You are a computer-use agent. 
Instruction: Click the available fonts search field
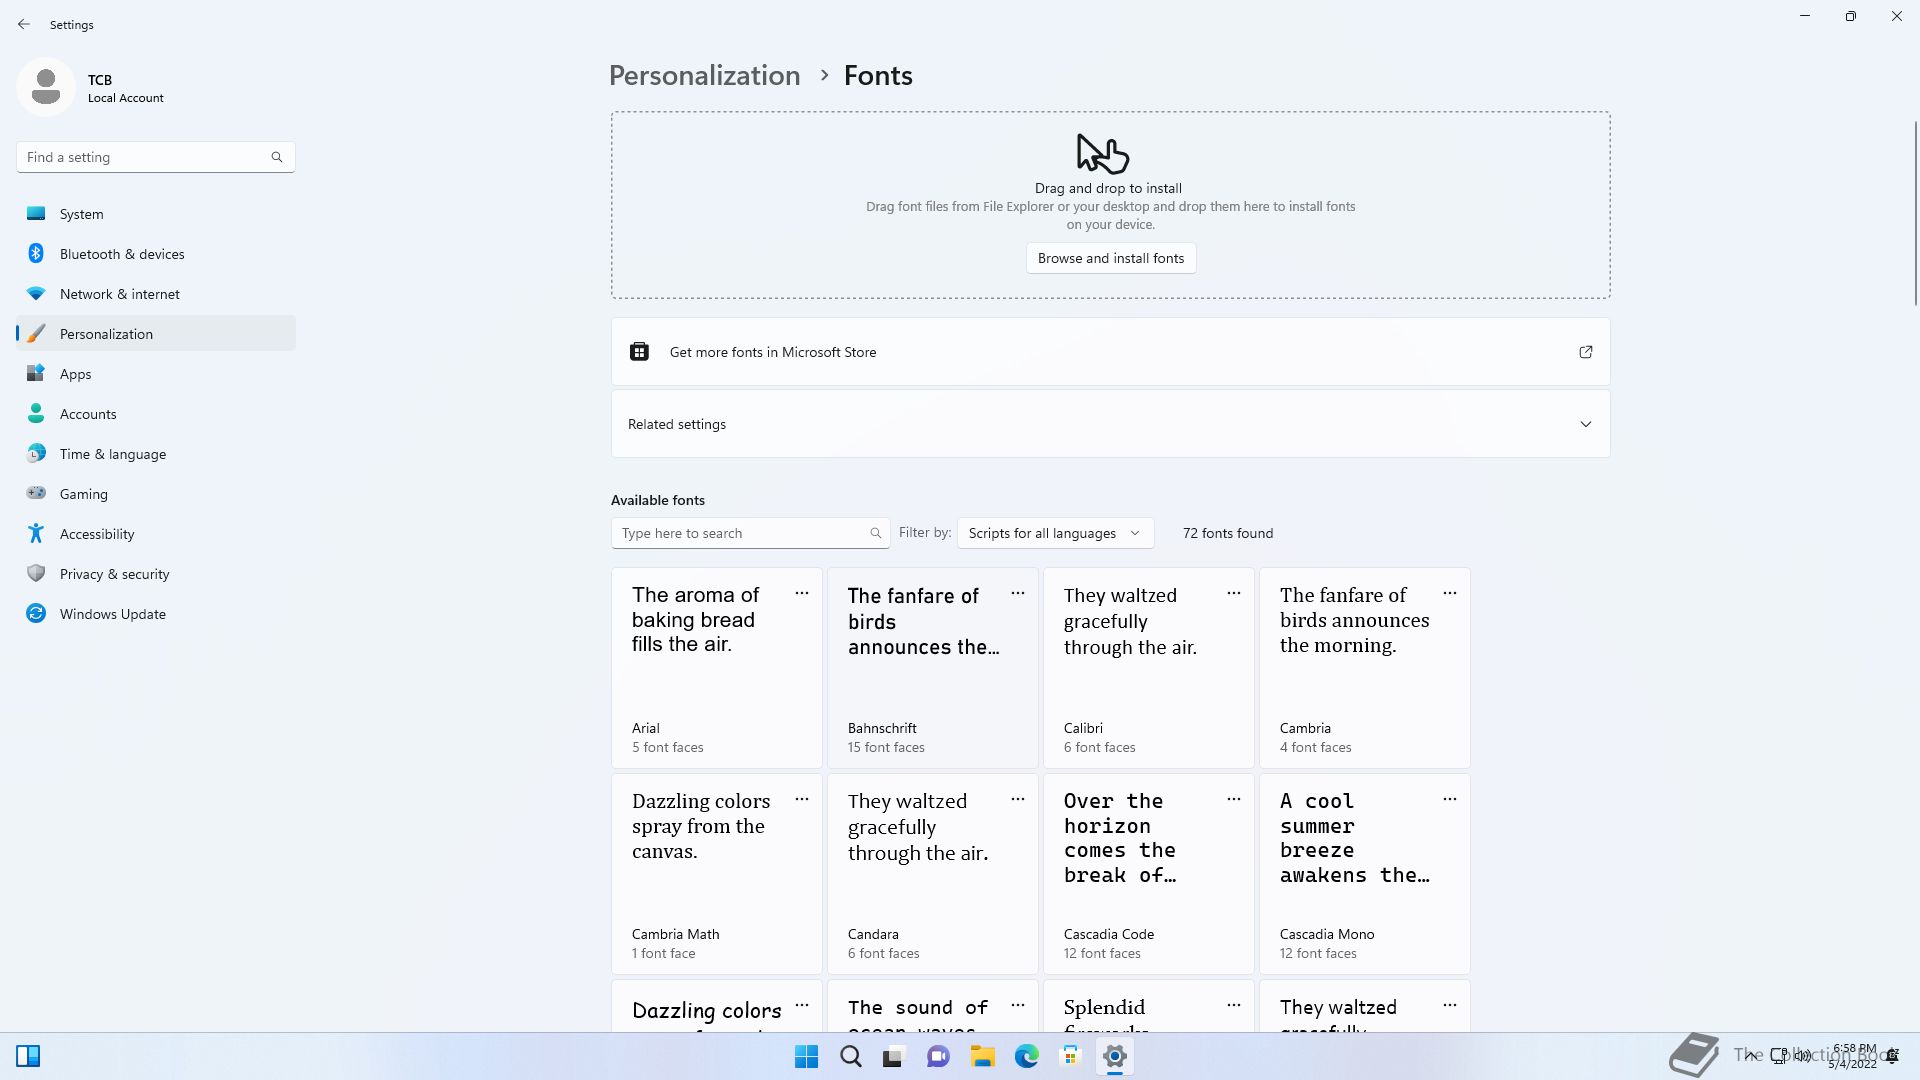pos(740,533)
